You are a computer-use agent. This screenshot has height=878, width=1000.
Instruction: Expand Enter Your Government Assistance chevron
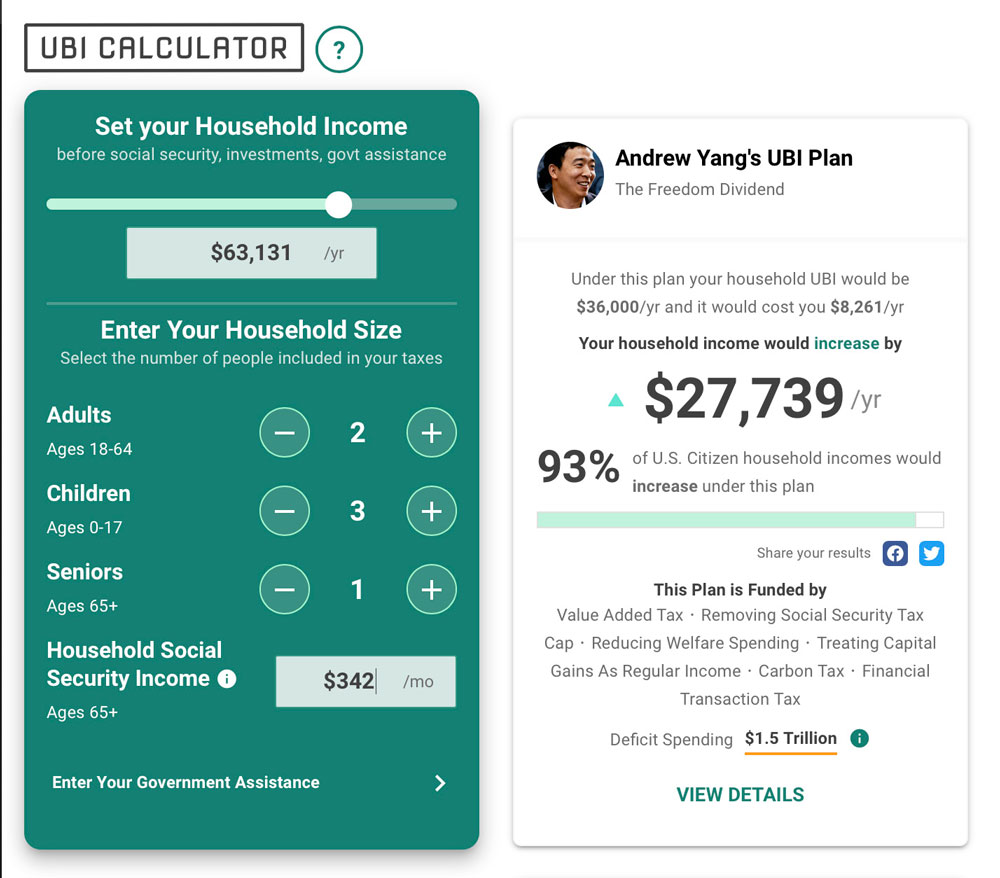coord(440,783)
